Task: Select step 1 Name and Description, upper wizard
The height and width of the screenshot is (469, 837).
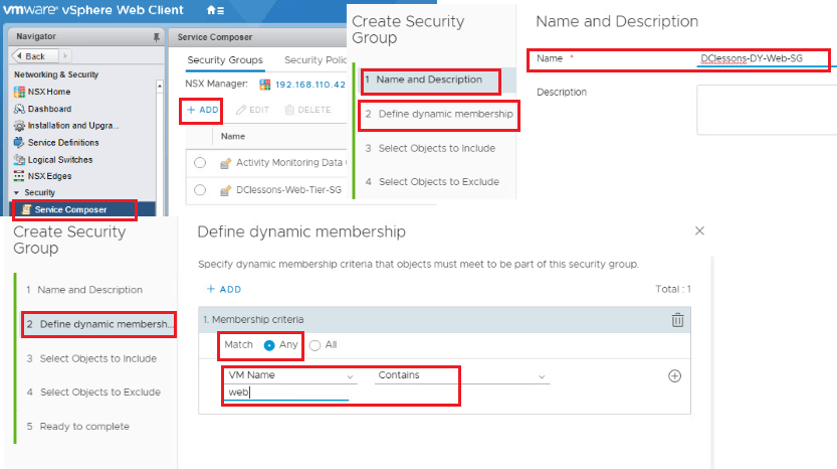Action: tap(430, 80)
